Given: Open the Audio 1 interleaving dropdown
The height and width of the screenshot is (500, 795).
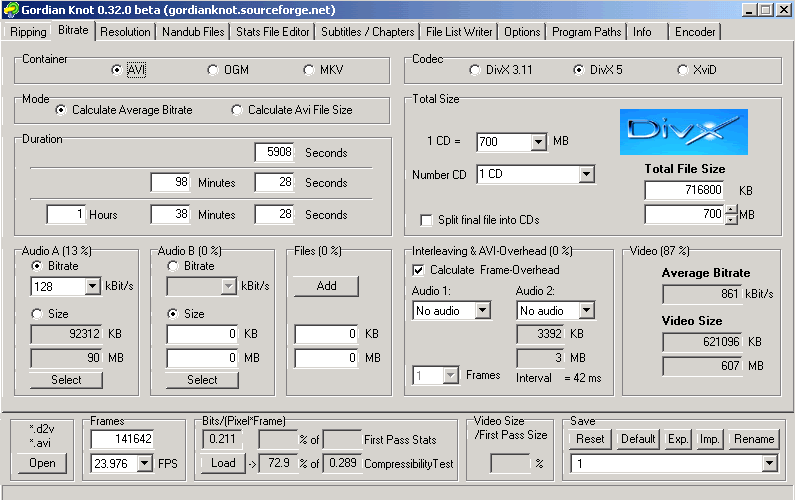Looking at the screenshot, I should (482, 310).
